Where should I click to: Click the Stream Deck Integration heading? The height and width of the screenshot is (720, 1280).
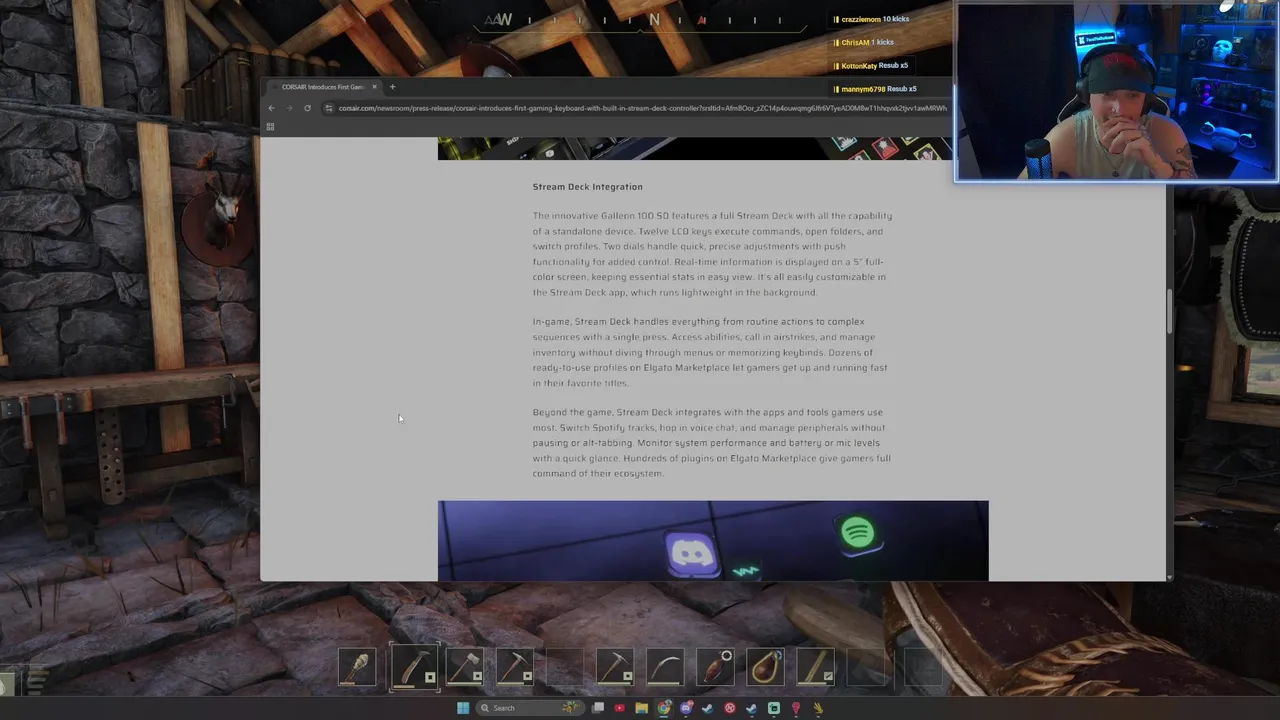tap(587, 187)
